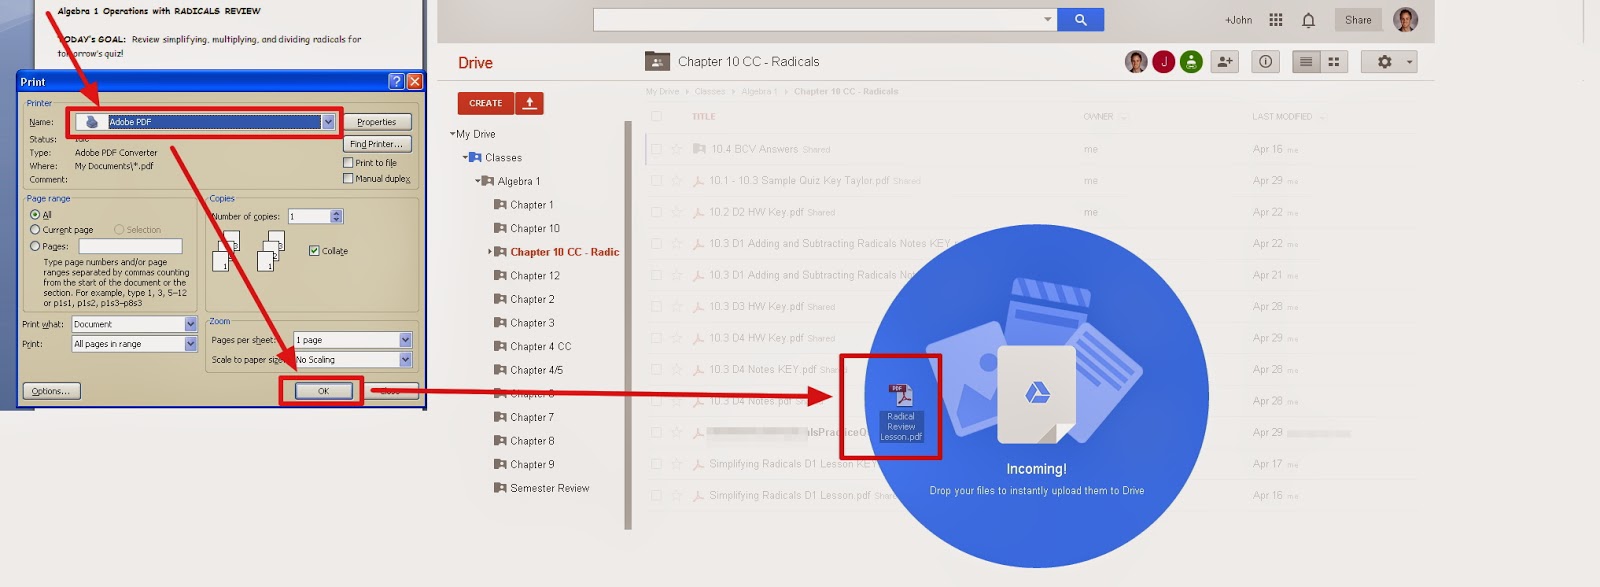Click the add-person share icon in Drive toolbar

pos(1224,62)
